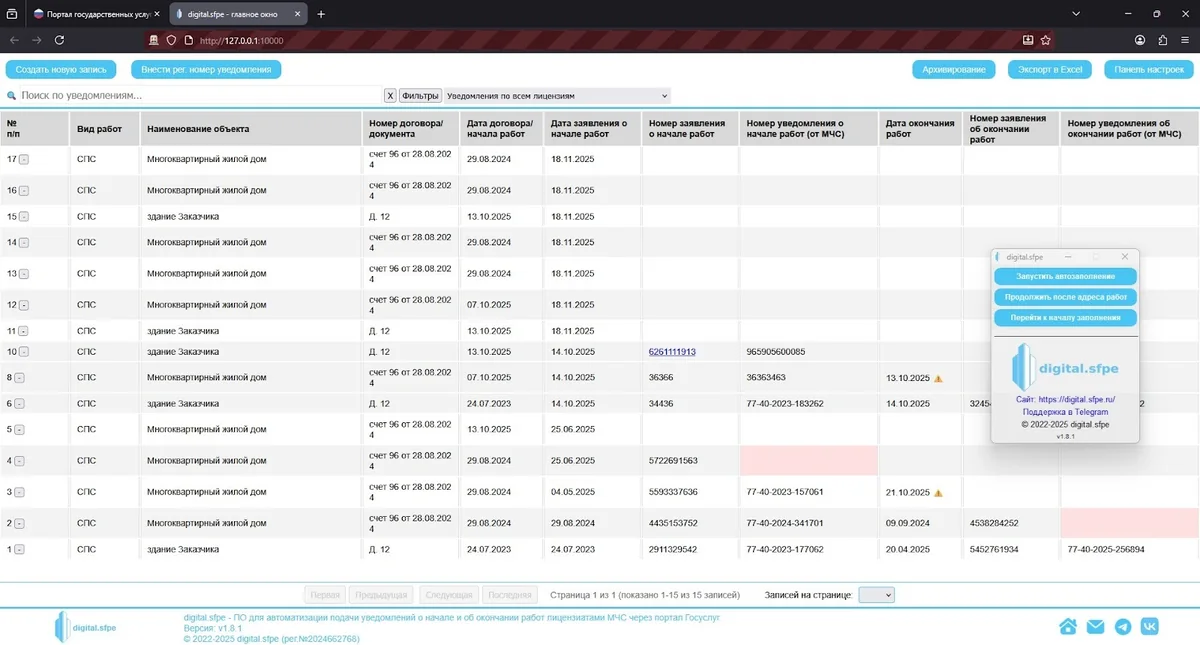Click Продолжить после адреса работ in popup
The image size is (1200, 645).
[1066, 297]
